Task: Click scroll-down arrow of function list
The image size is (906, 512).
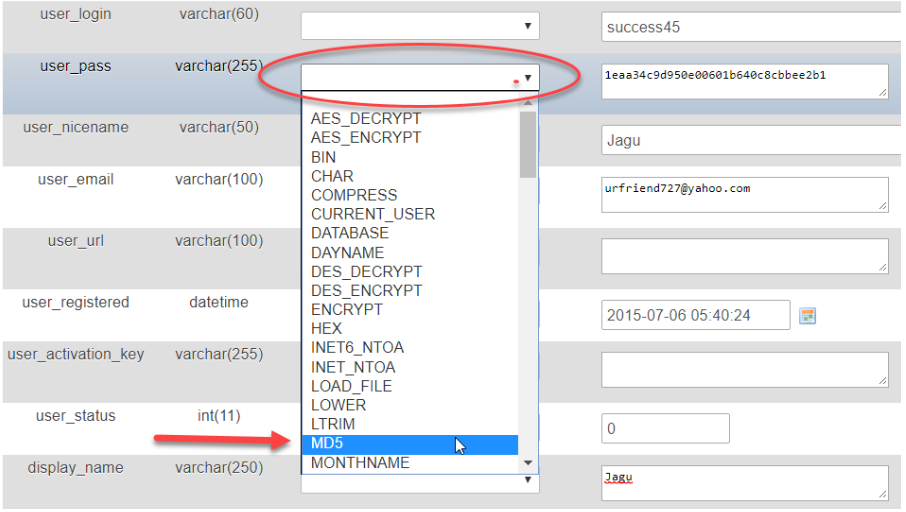Action: [x=528, y=463]
